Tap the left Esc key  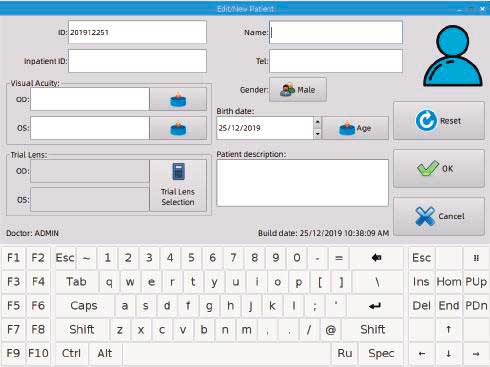tap(65, 258)
